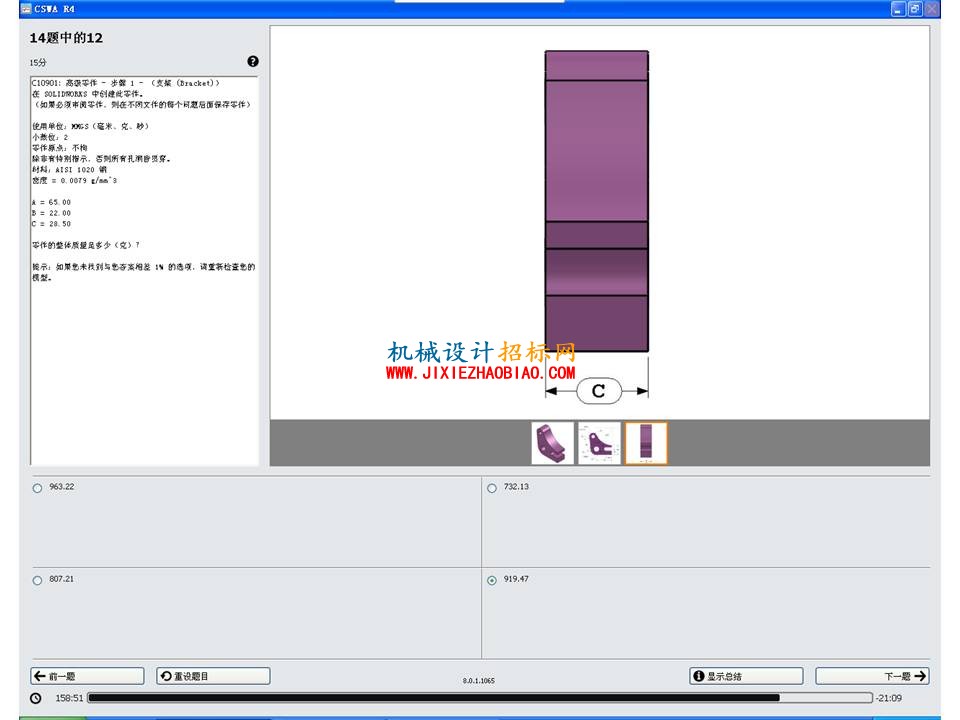
Task: Click the clock icon beside elapsed time
Action: coord(36,698)
